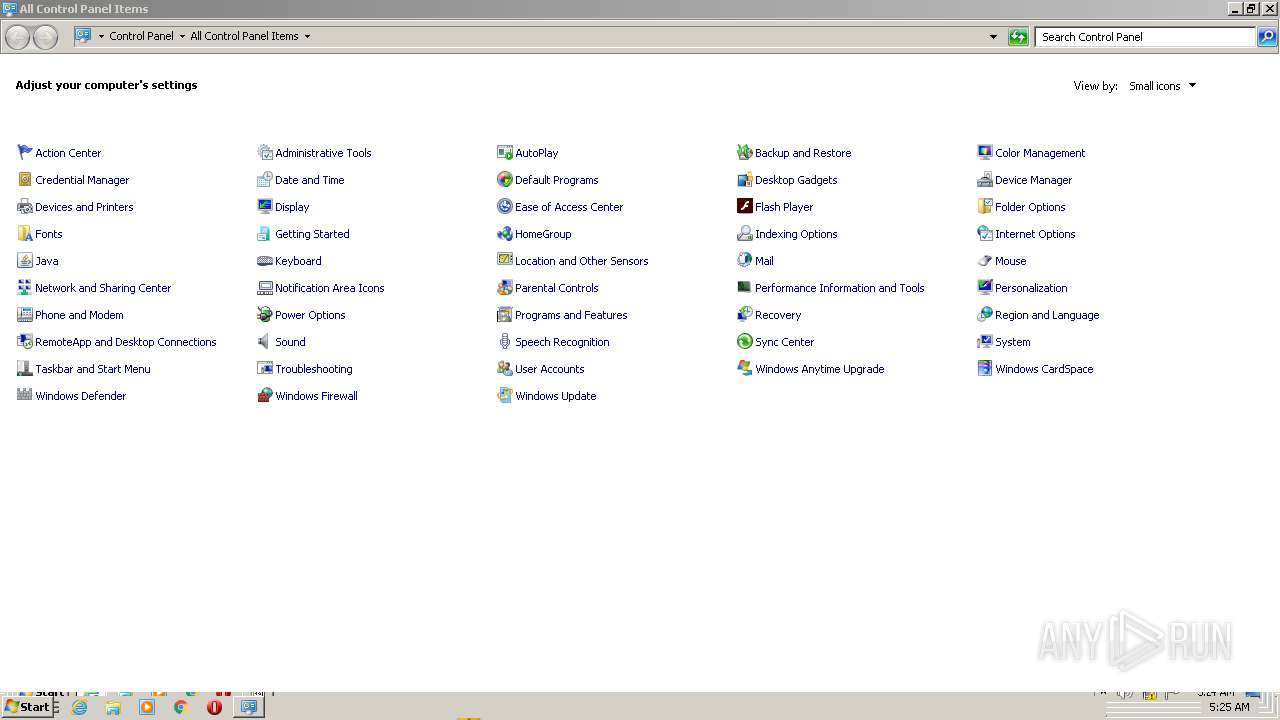Open the User Accounts link

click(x=549, y=369)
